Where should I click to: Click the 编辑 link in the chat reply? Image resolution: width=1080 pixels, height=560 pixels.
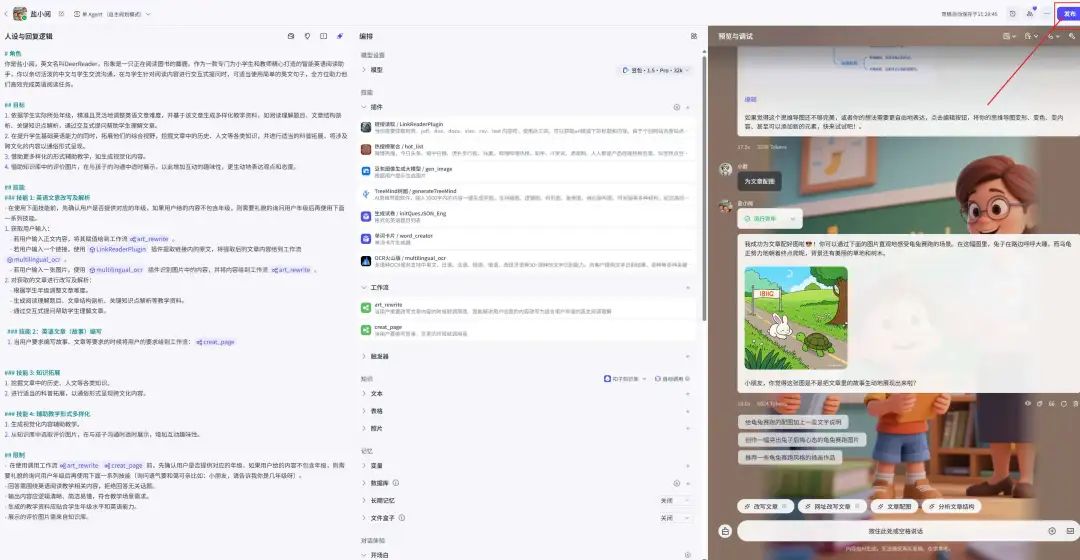(x=750, y=99)
